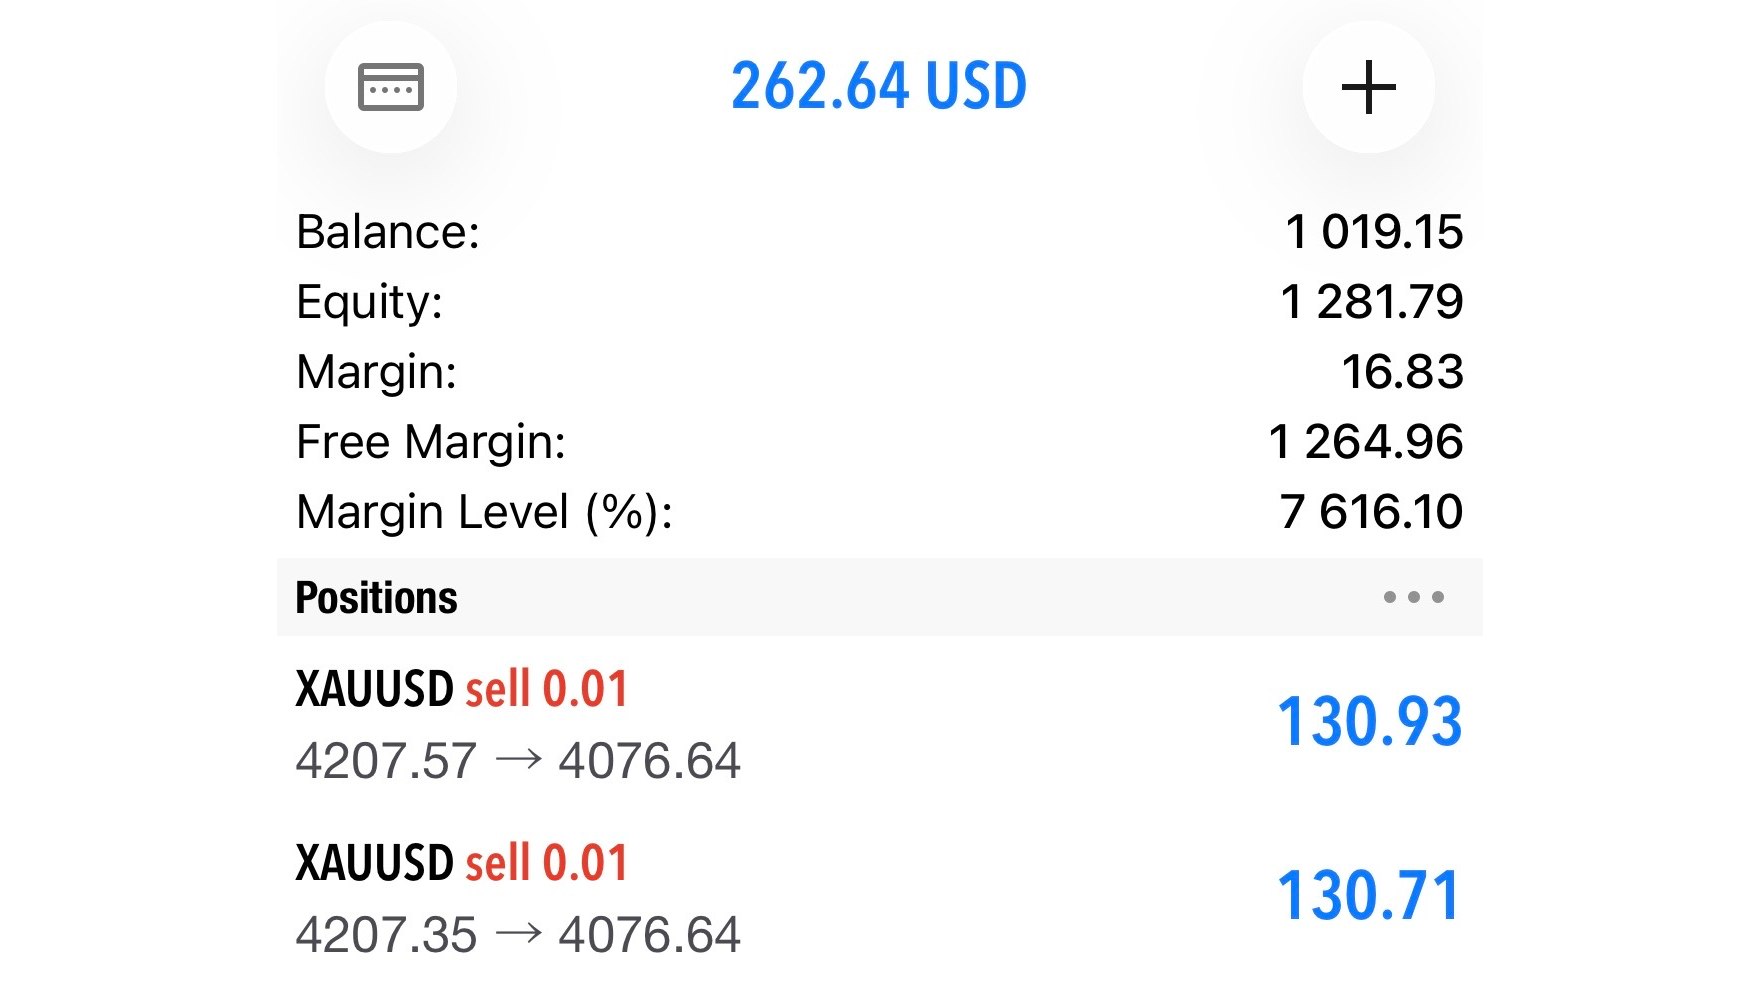Select the Margin row
Viewport: 1760px width, 990px height.
(880, 372)
